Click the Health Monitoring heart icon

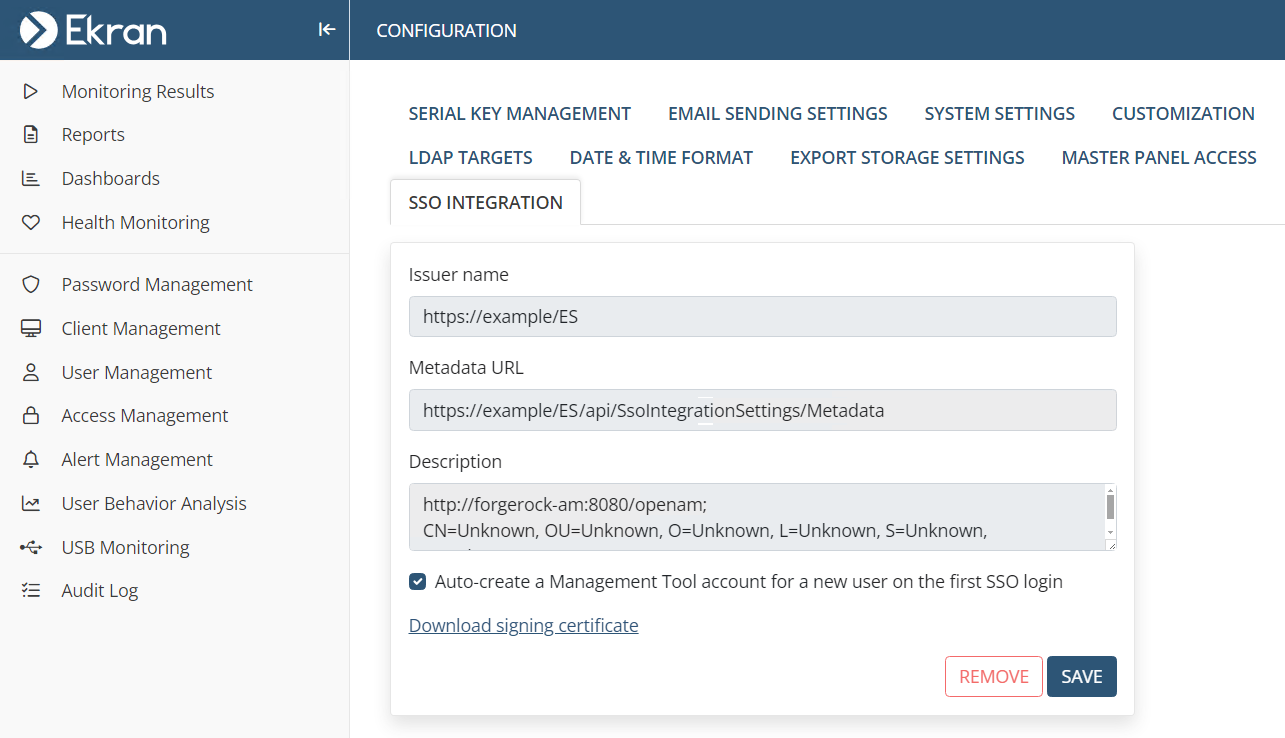(31, 223)
